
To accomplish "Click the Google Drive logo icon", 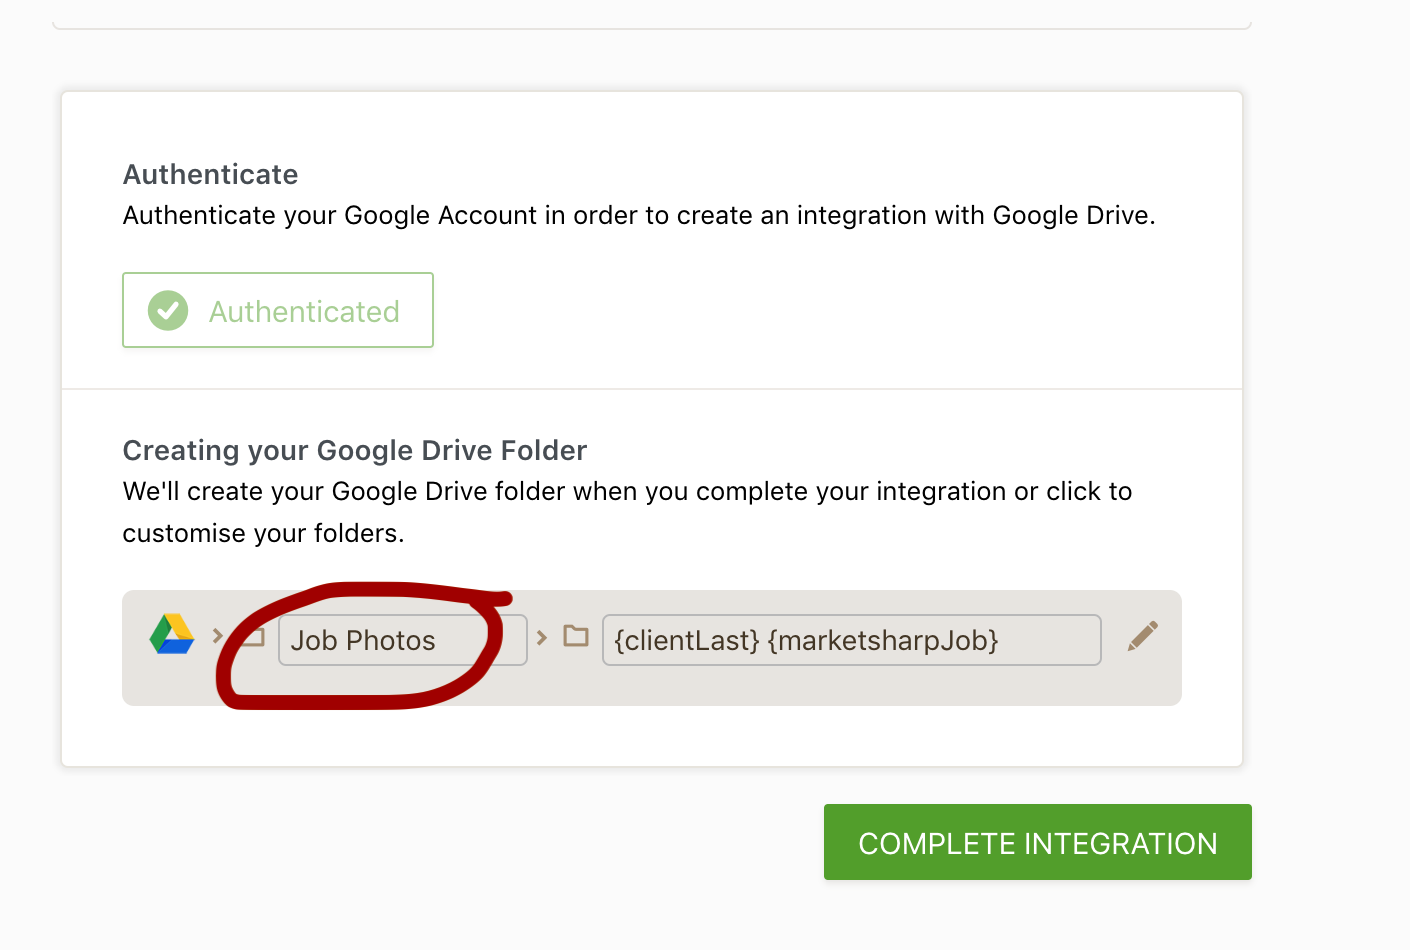I will point(172,634).
